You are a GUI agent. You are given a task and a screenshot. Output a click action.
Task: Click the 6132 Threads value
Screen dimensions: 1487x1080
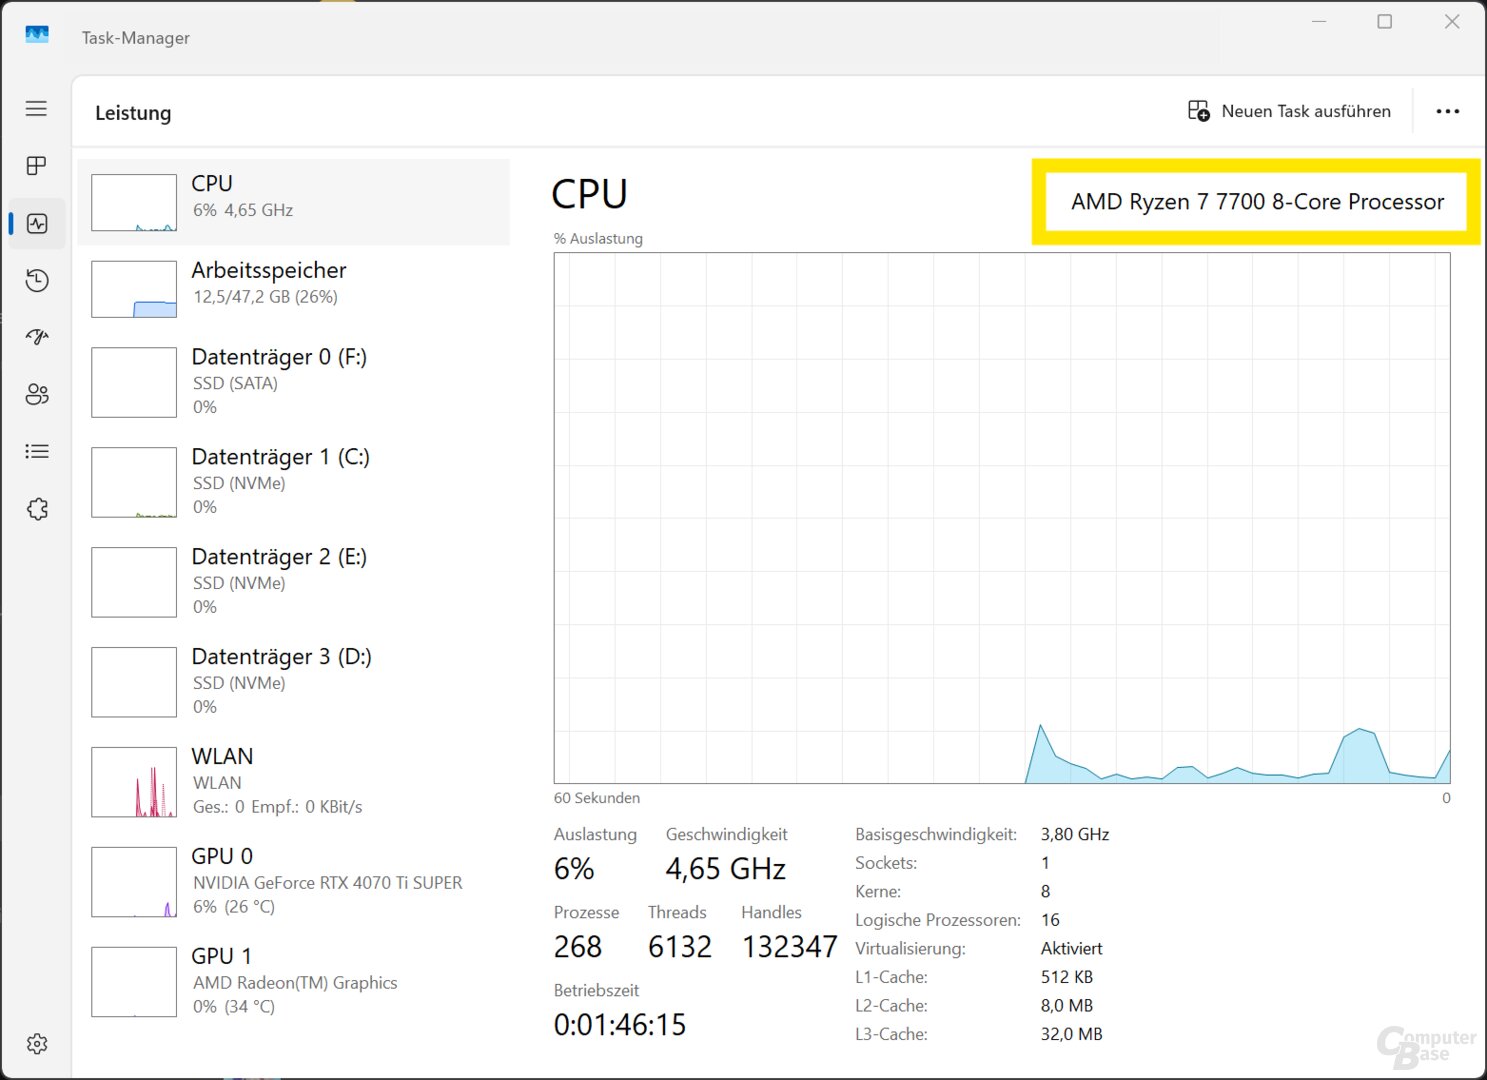(x=680, y=947)
